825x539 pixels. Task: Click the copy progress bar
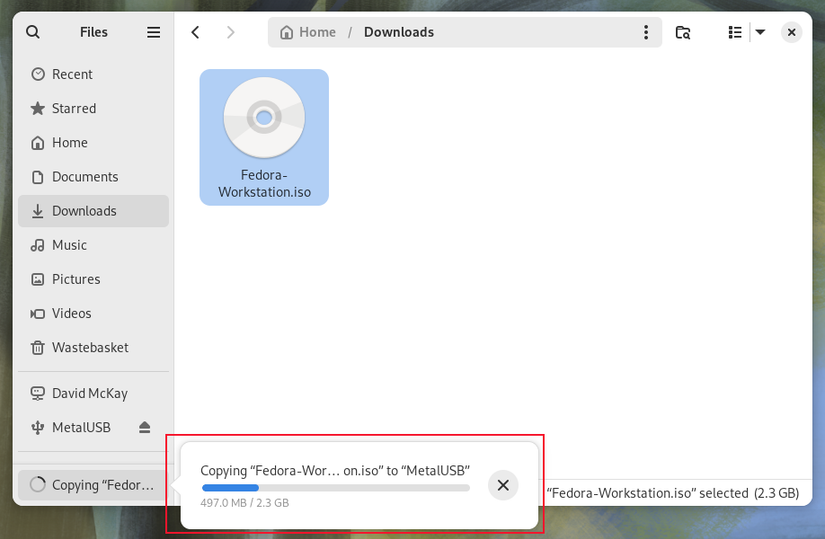click(336, 488)
